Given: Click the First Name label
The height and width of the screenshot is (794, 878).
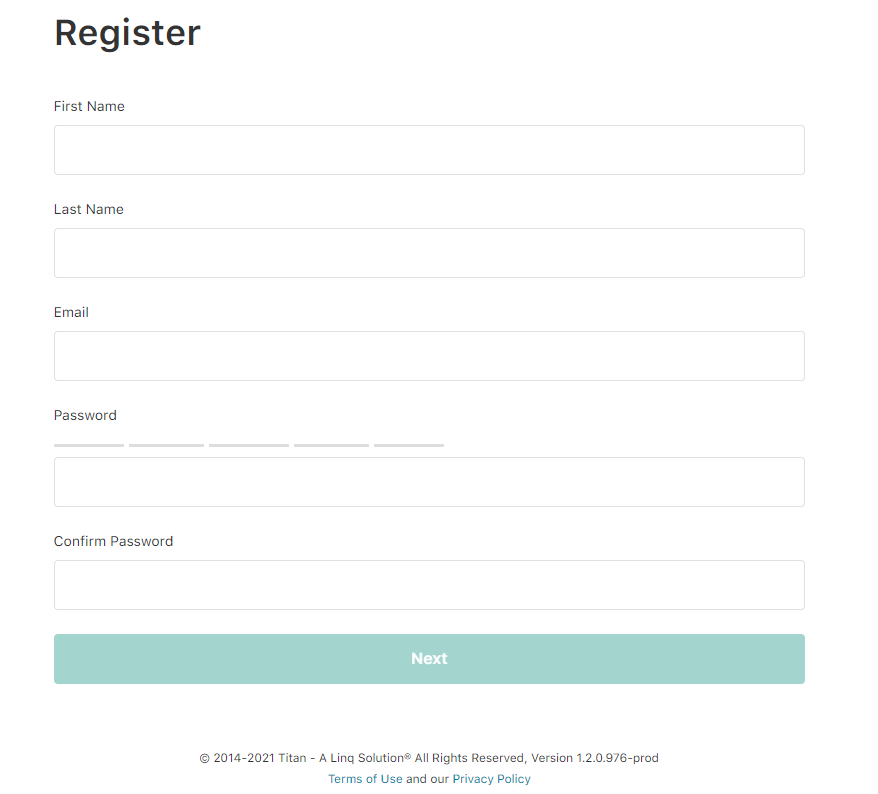Looking at the screenshot, I should (89, 106).
